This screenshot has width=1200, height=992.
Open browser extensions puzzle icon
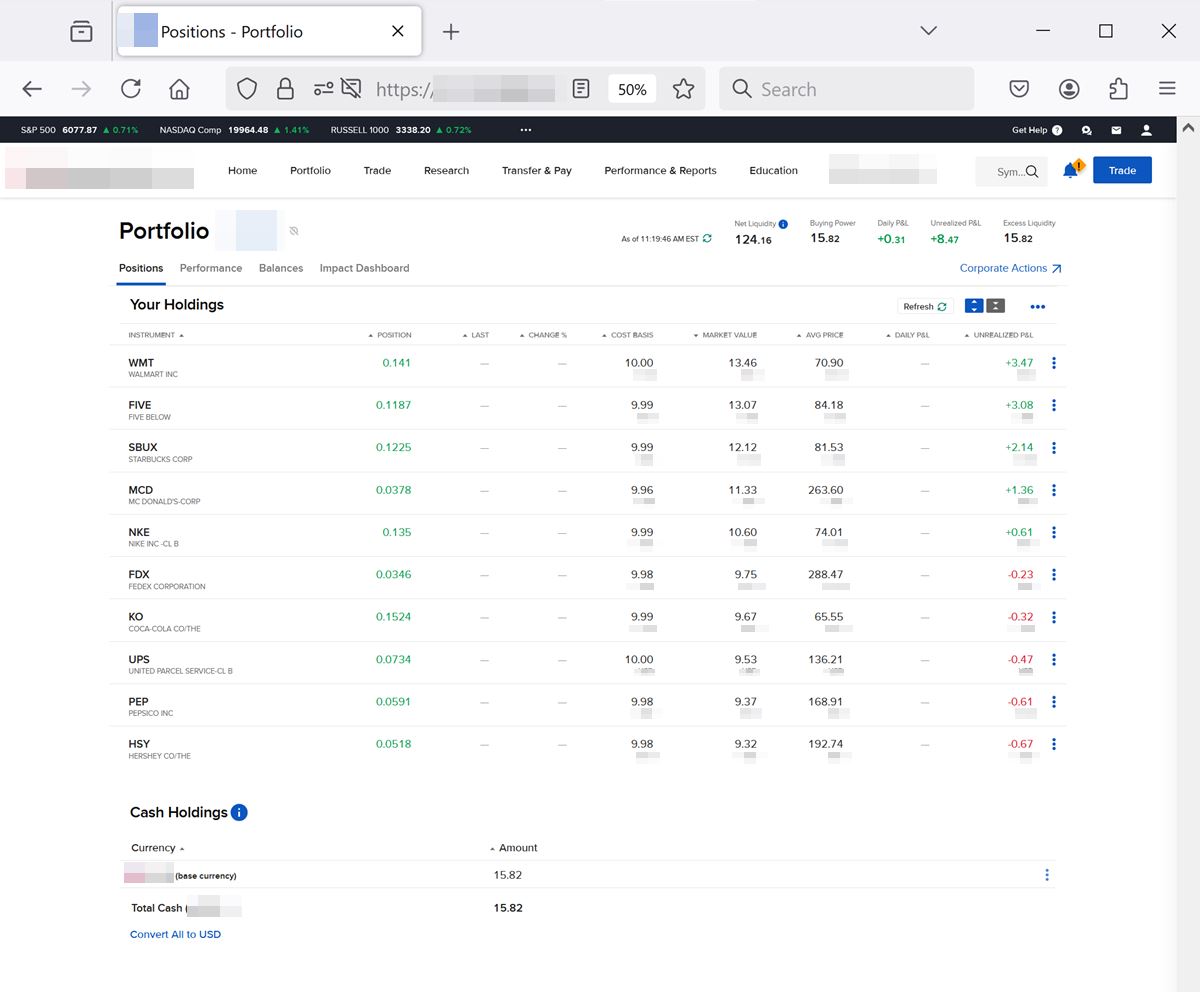click(x=1118, y=89)
